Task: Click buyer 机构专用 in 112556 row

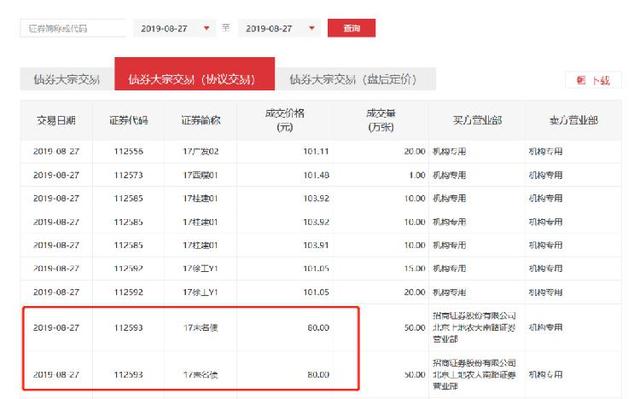Action: [x=449, y=151]
